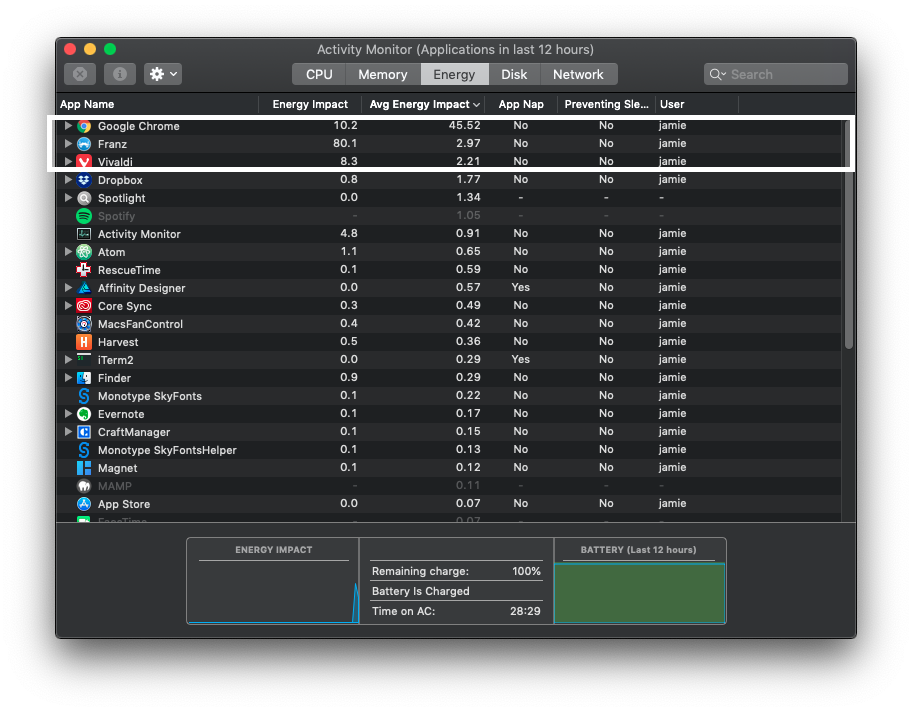Expand the Franz process tree
912x712 pixels.
(68, 144)
